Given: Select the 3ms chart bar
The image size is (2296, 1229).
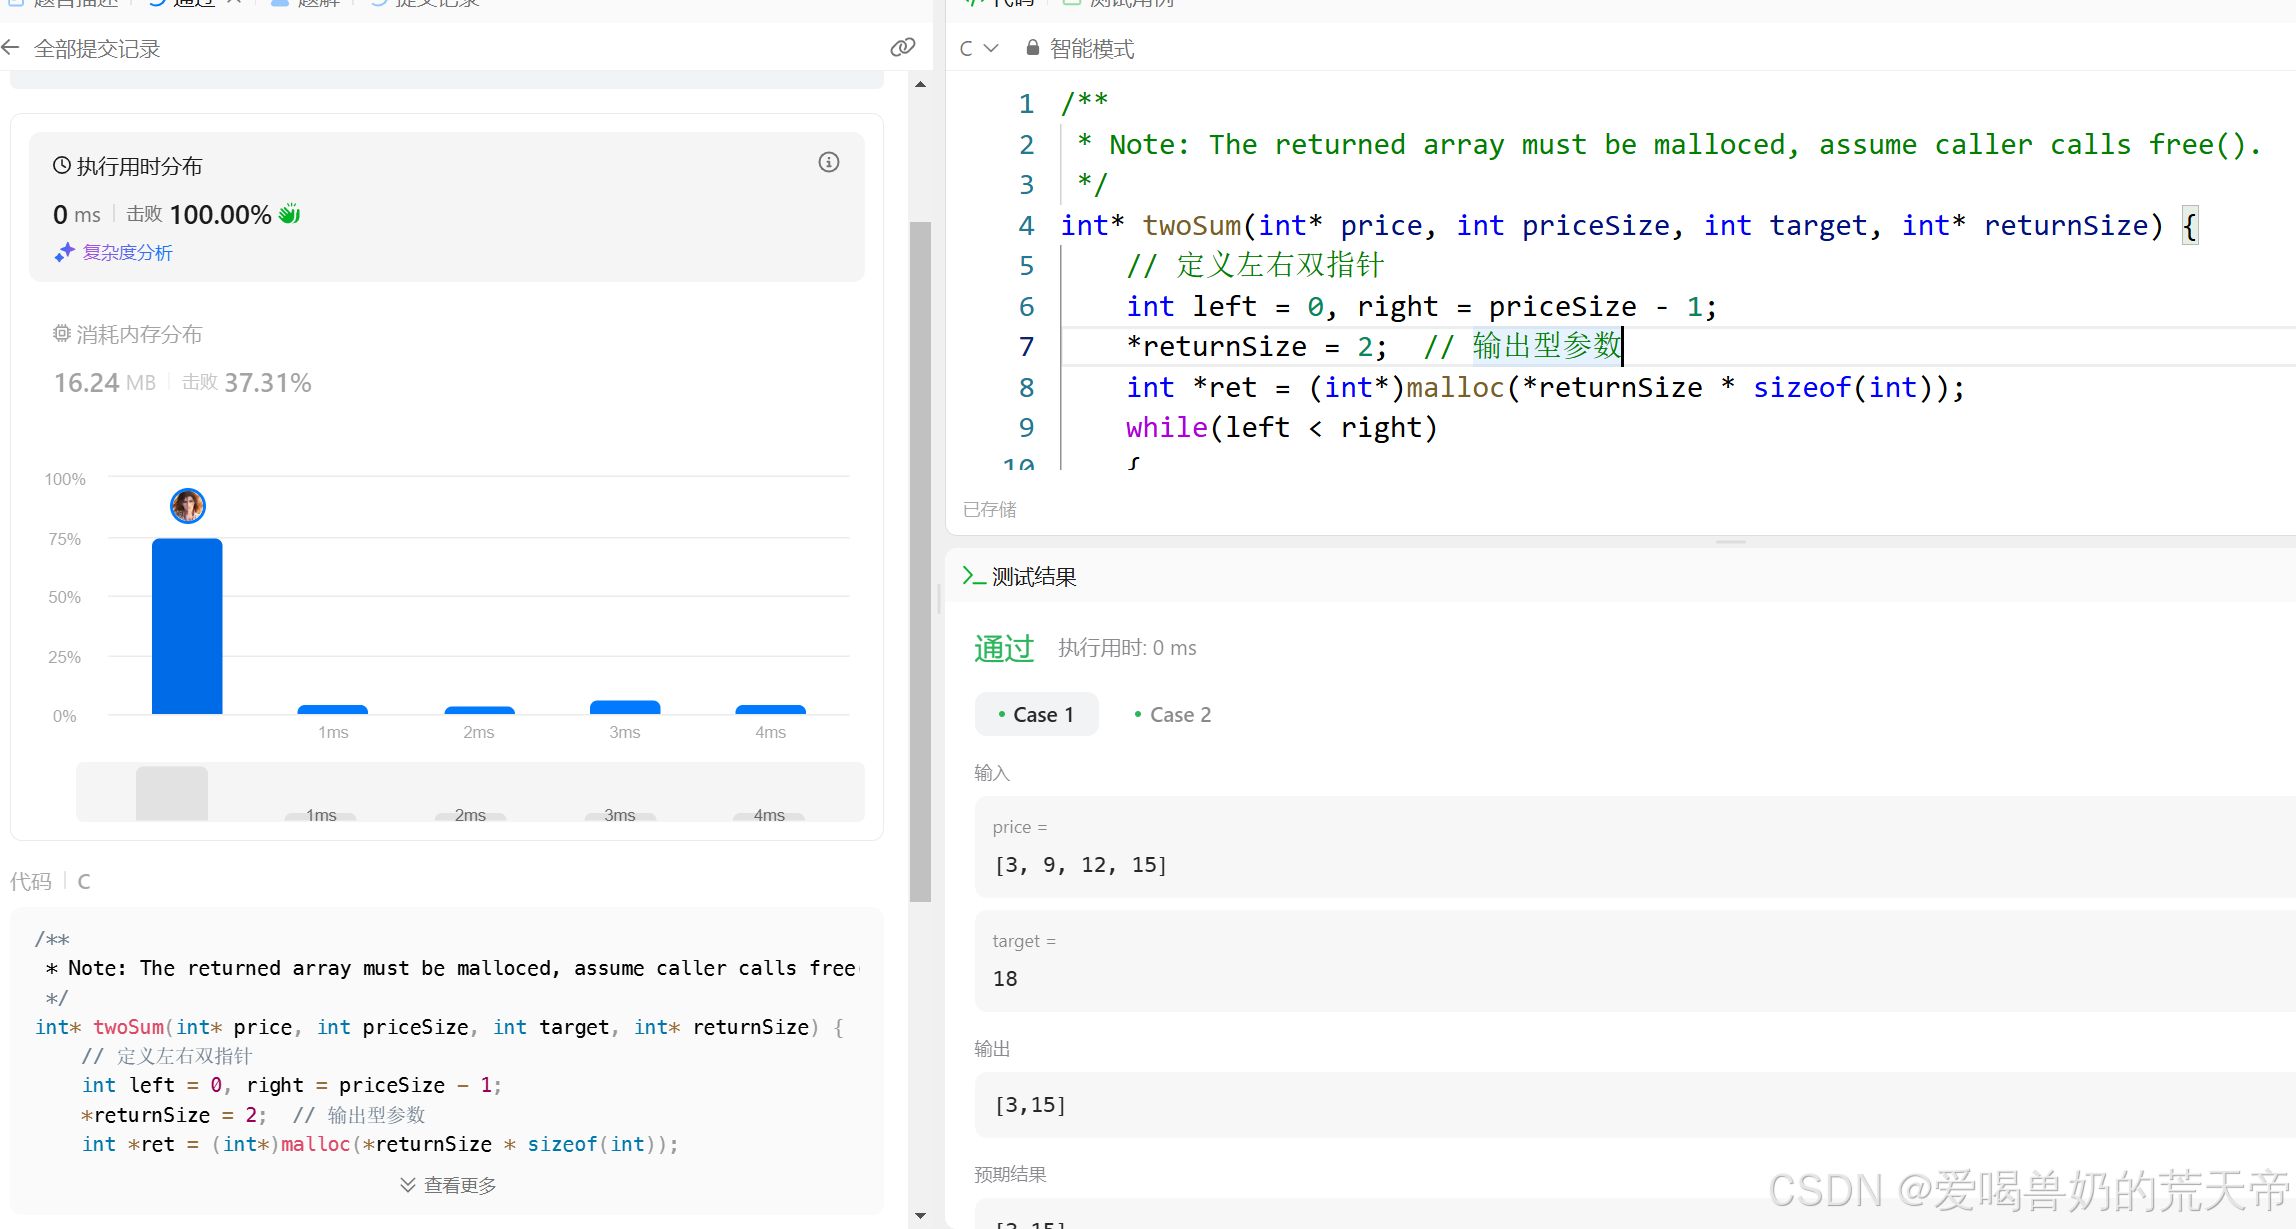Looking at the screenshot, I should pyautogui.click(x=625, y=707).
